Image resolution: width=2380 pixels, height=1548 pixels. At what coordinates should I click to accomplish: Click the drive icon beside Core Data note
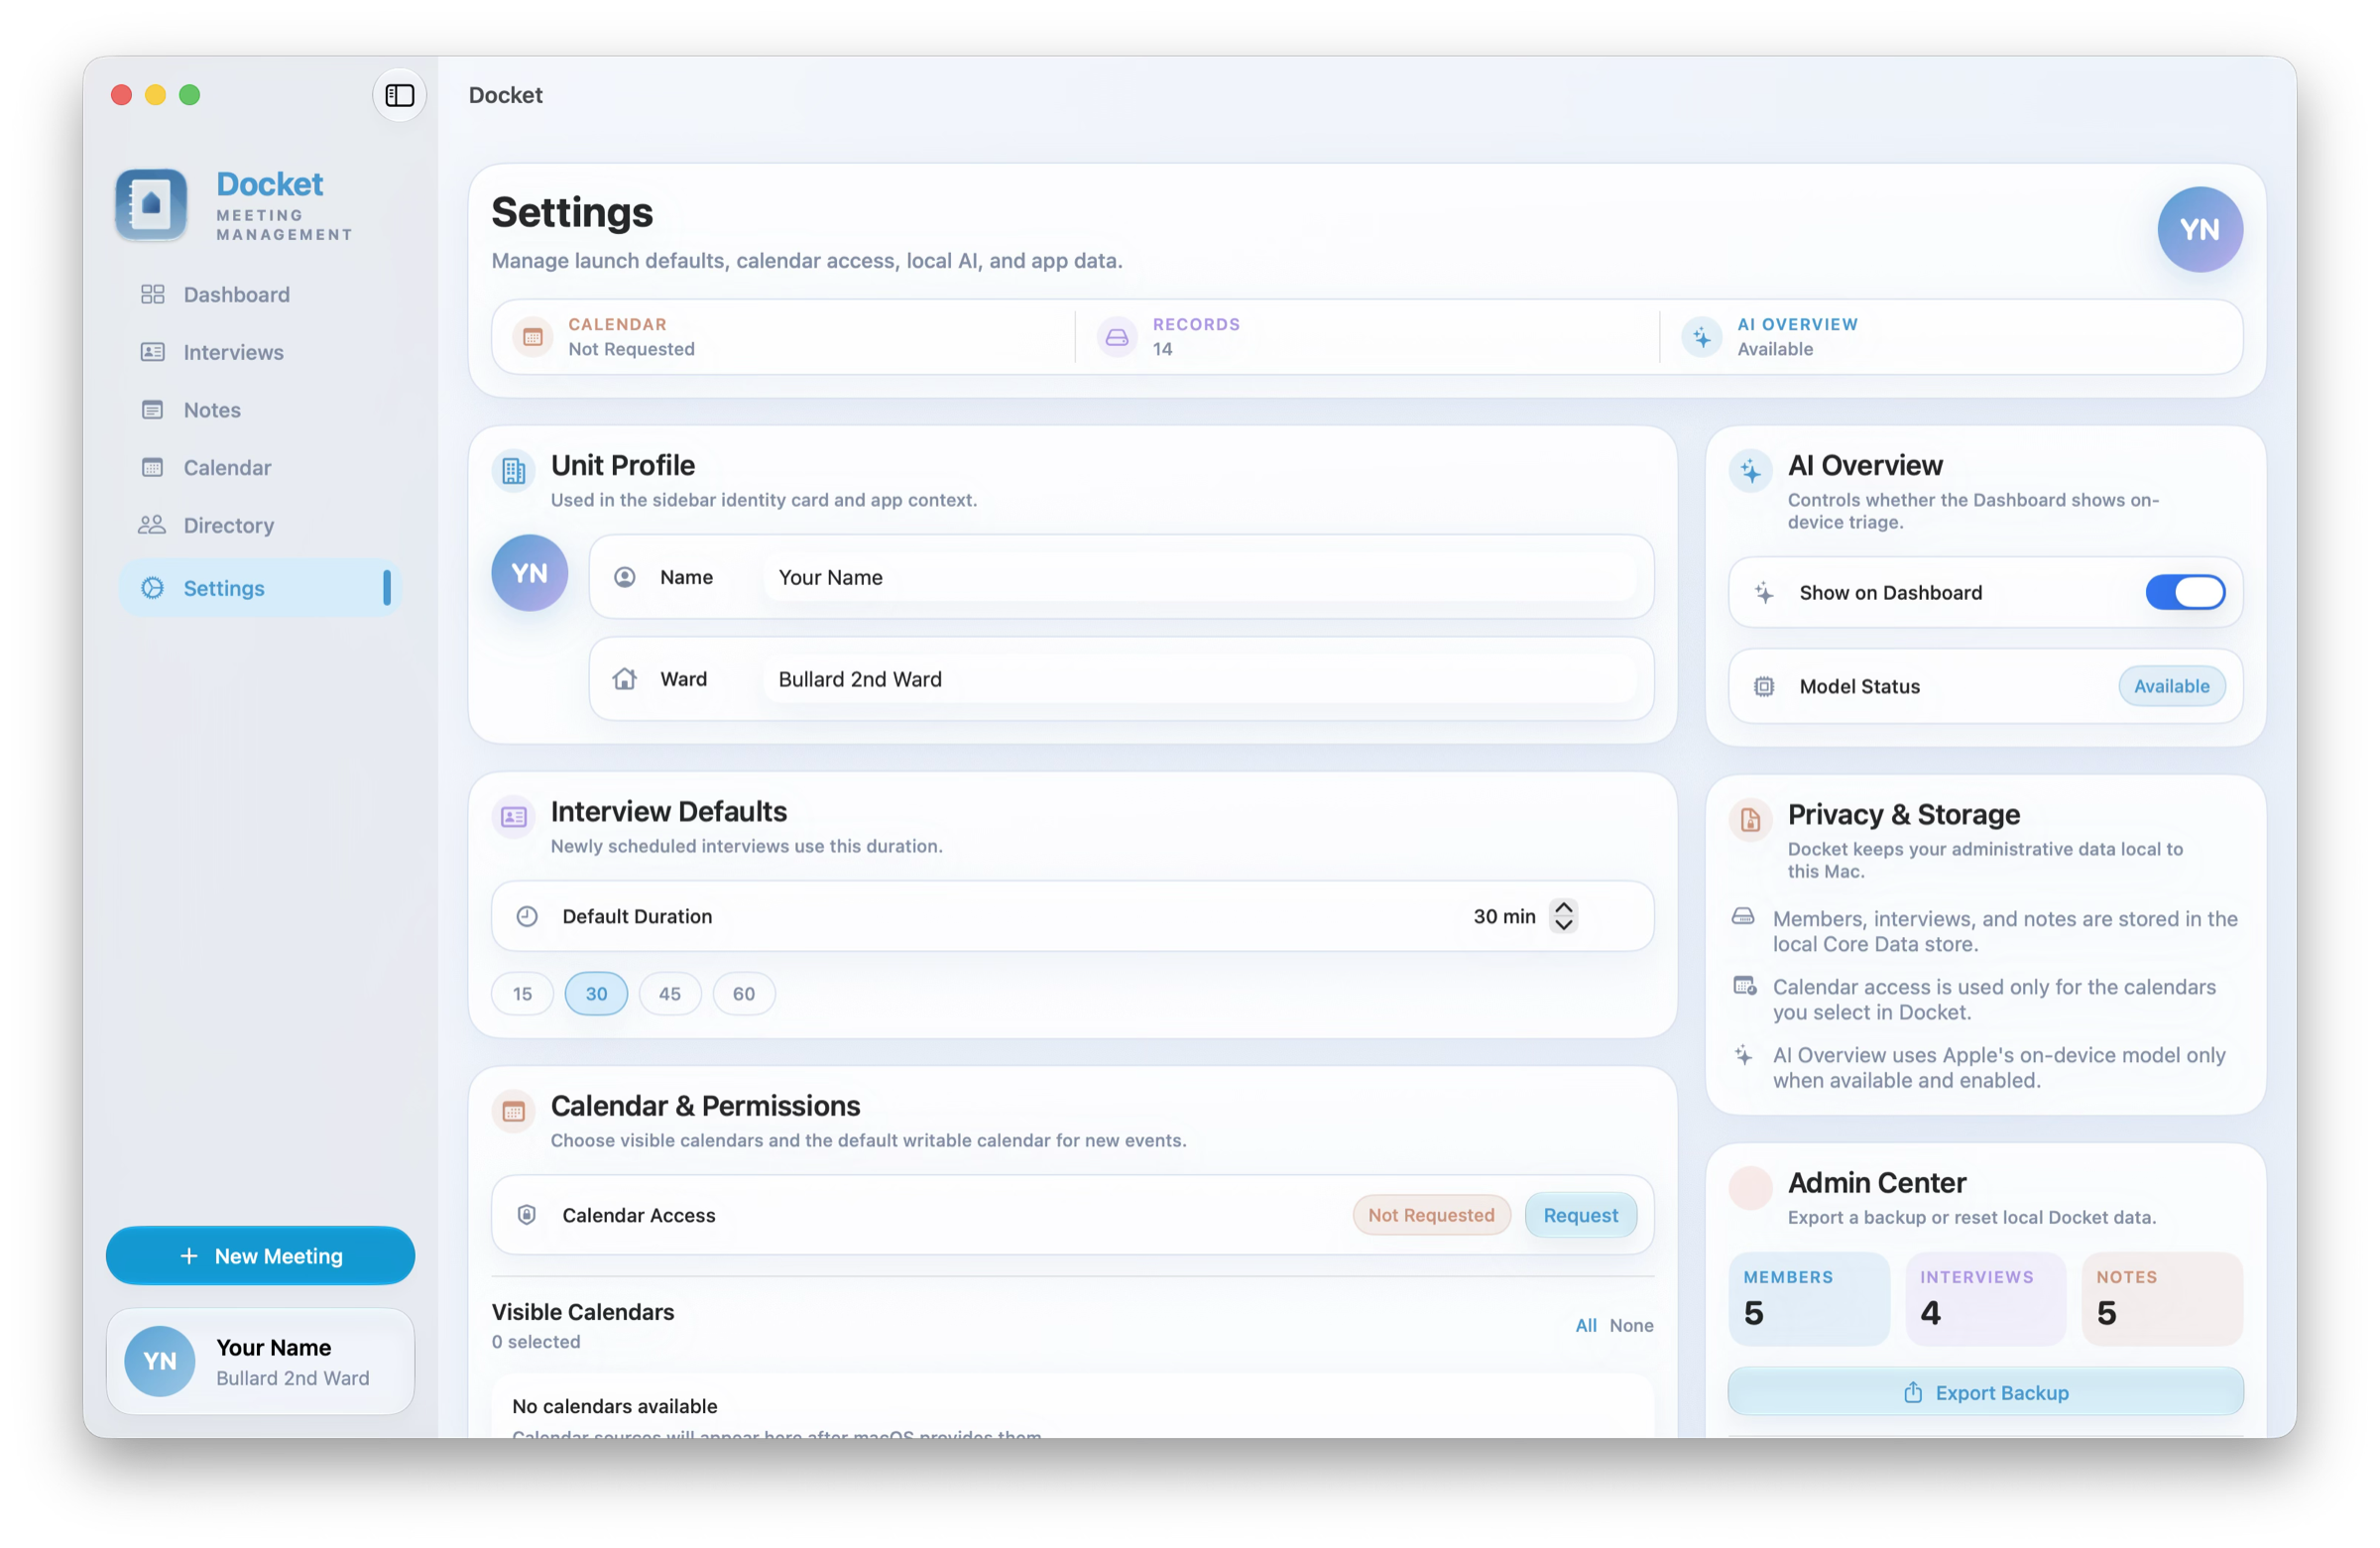[x=1743, y=917]
